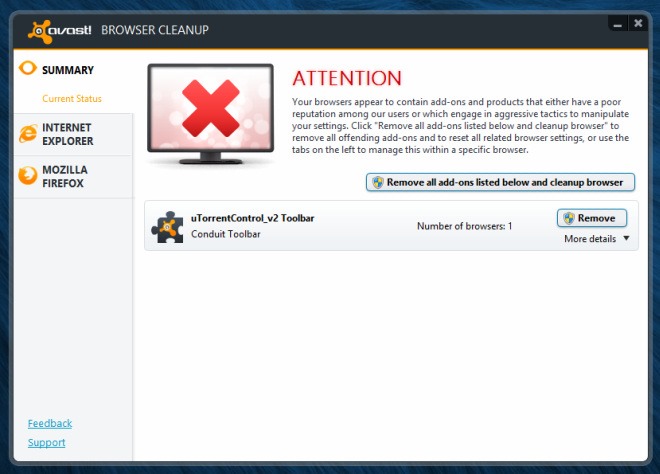Click the puzzle piece add-on icon
The image size is (660, 474).
coord(168,227)
